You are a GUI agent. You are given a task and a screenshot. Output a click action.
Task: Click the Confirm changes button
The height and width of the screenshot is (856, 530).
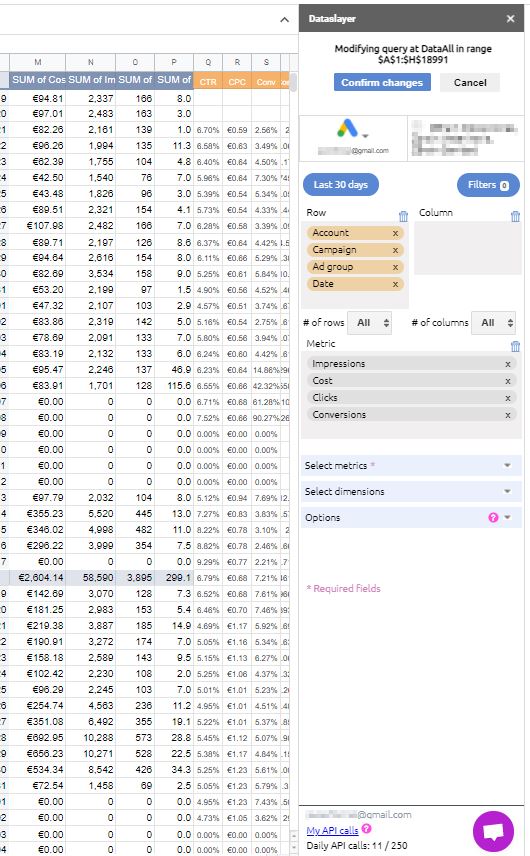382,82
